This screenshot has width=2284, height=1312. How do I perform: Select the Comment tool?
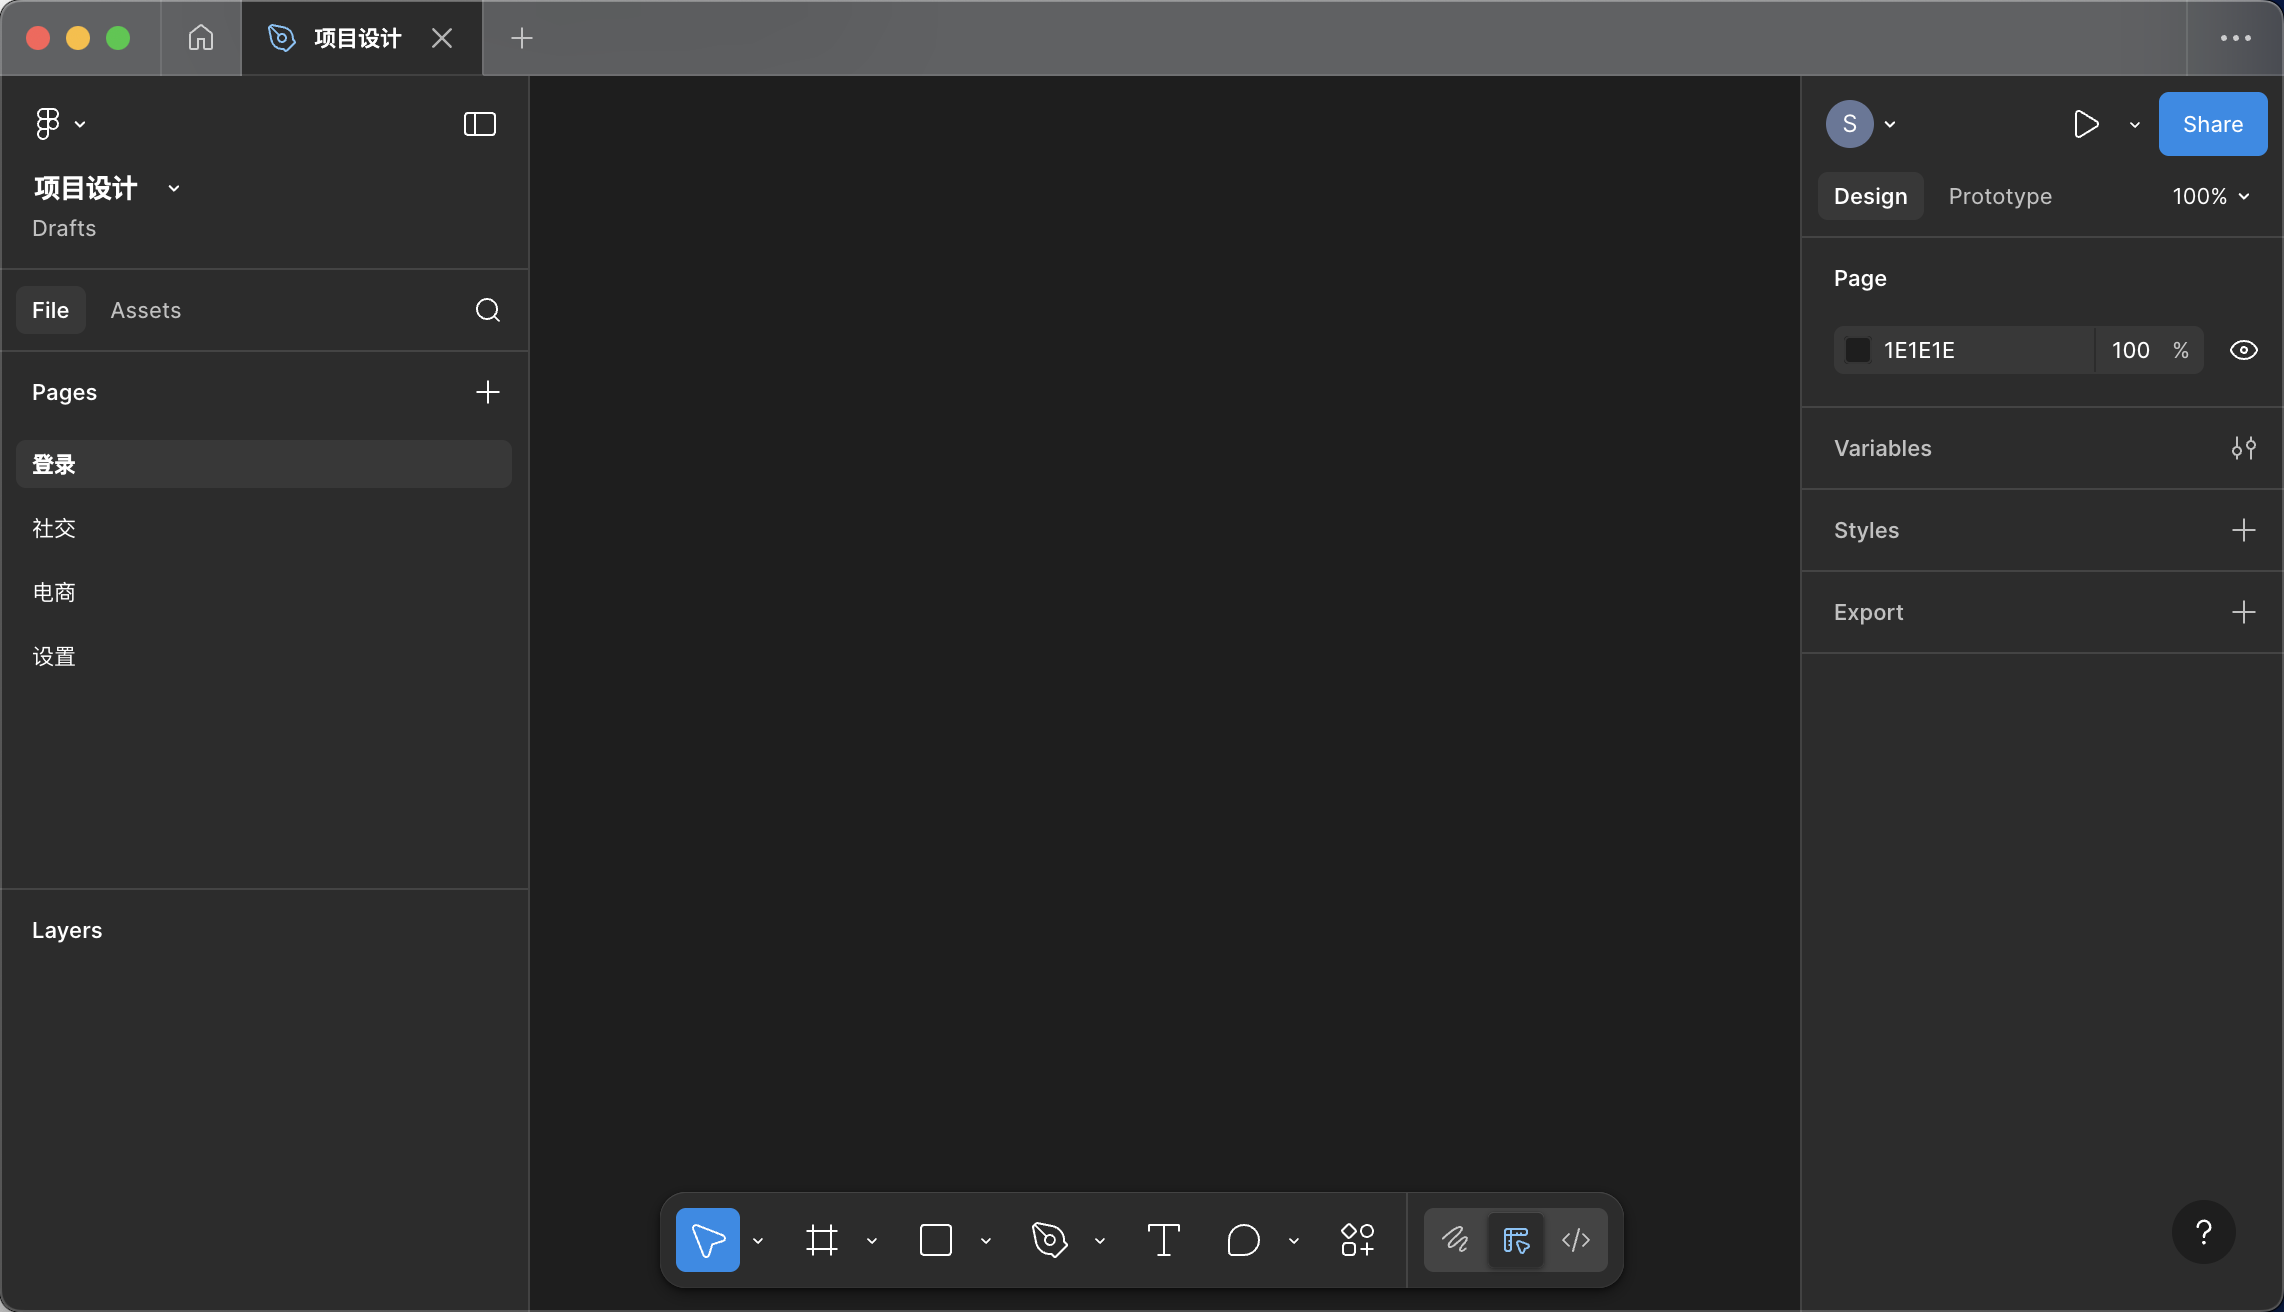pos(1243,1240)
